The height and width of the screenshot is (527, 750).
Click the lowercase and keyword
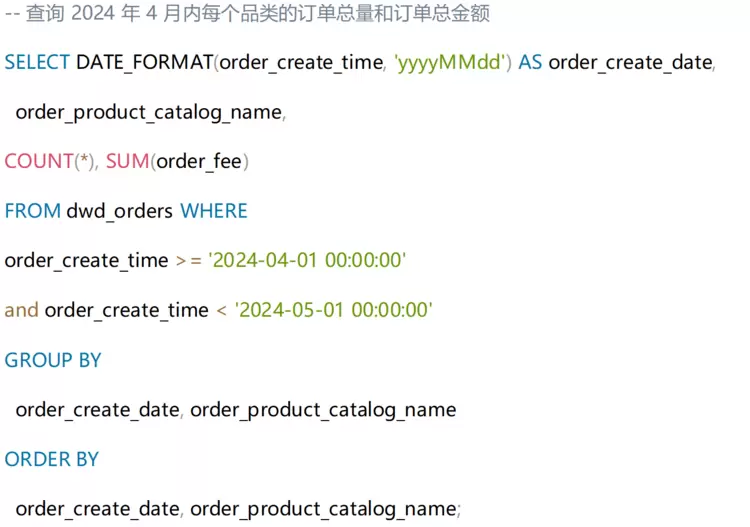click(21, 310)
